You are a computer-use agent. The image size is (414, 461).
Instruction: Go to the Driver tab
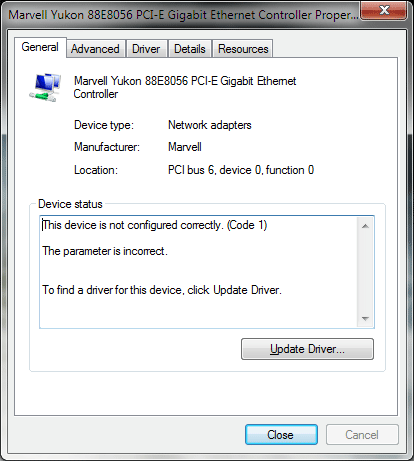pyautogui.click(x=146, y=49)
